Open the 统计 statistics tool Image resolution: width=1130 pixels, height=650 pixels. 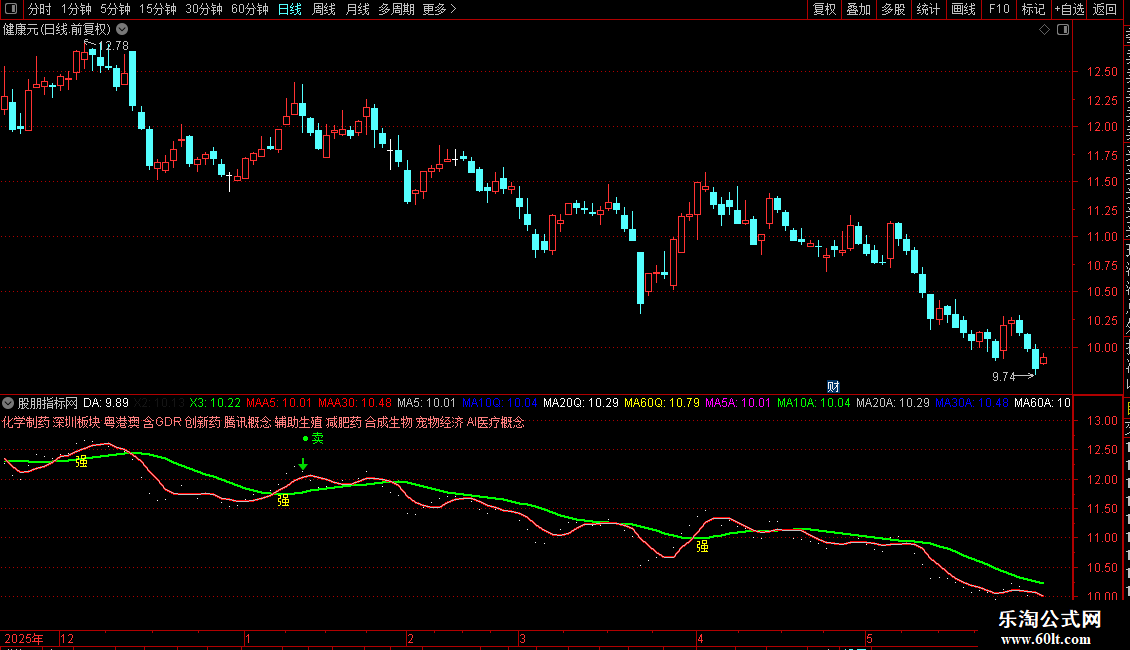coord(927,9)
